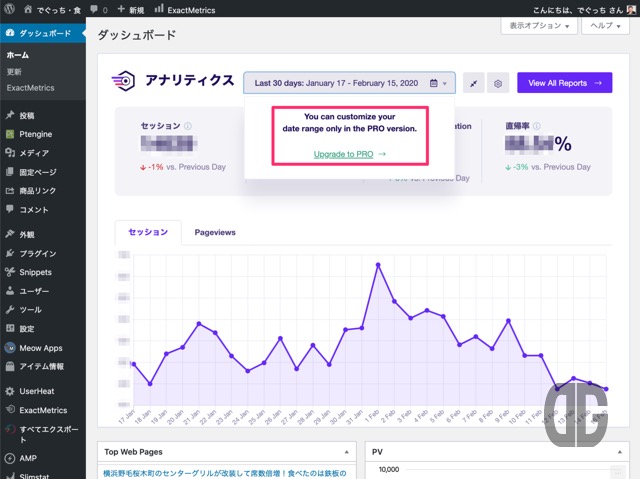Click the 18 Jan data point on chart

coord(150,384)
